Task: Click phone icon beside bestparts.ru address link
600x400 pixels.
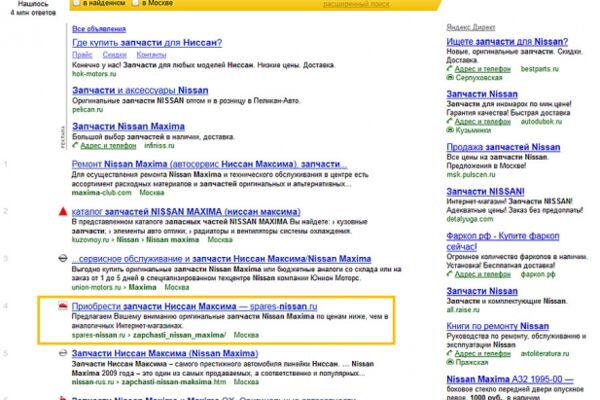Action: [x=450, y=69]
